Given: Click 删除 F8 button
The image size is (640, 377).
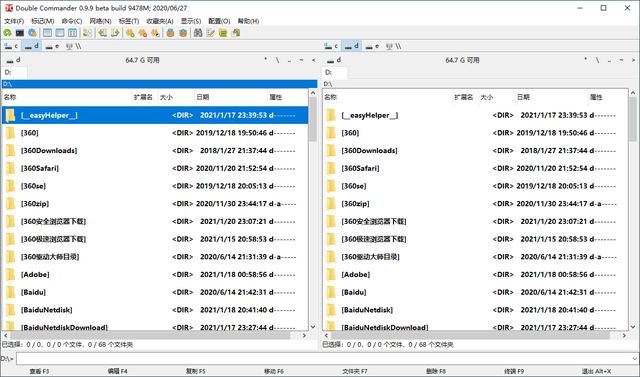Looking at the screenshot, I should click(x=436, y=371).
